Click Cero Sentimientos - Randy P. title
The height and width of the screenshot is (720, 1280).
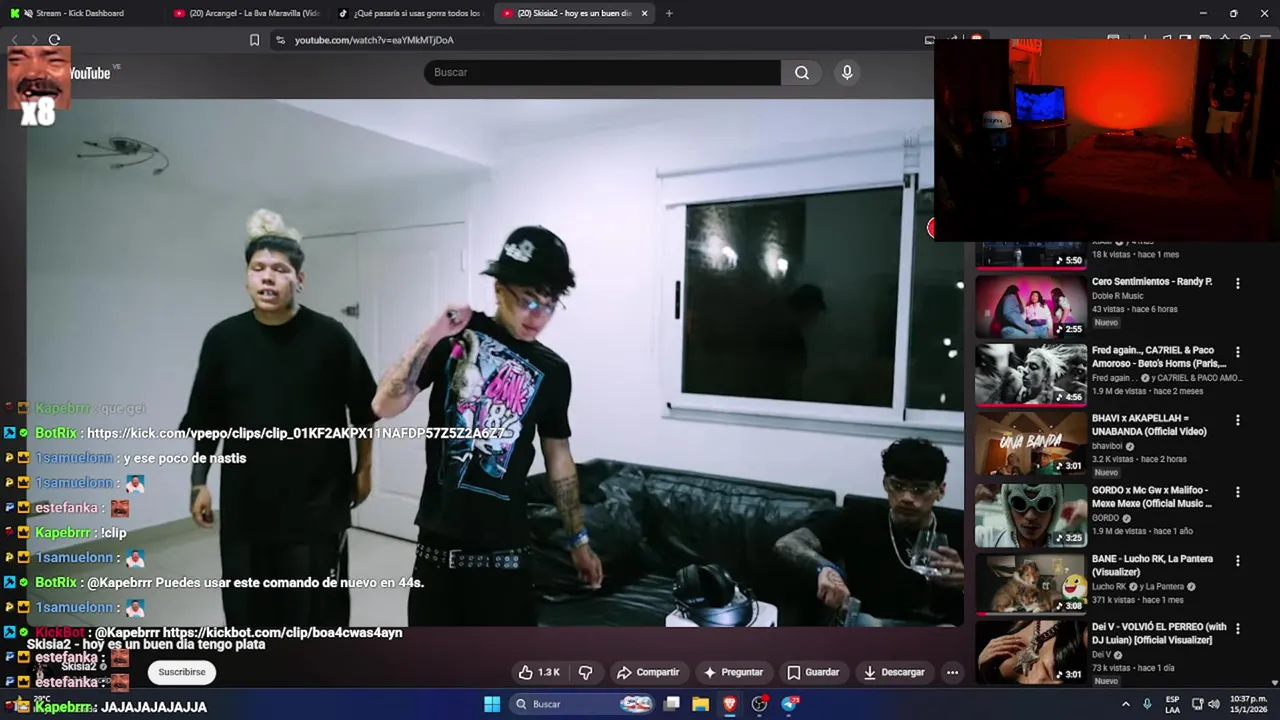coord(1152,282)
